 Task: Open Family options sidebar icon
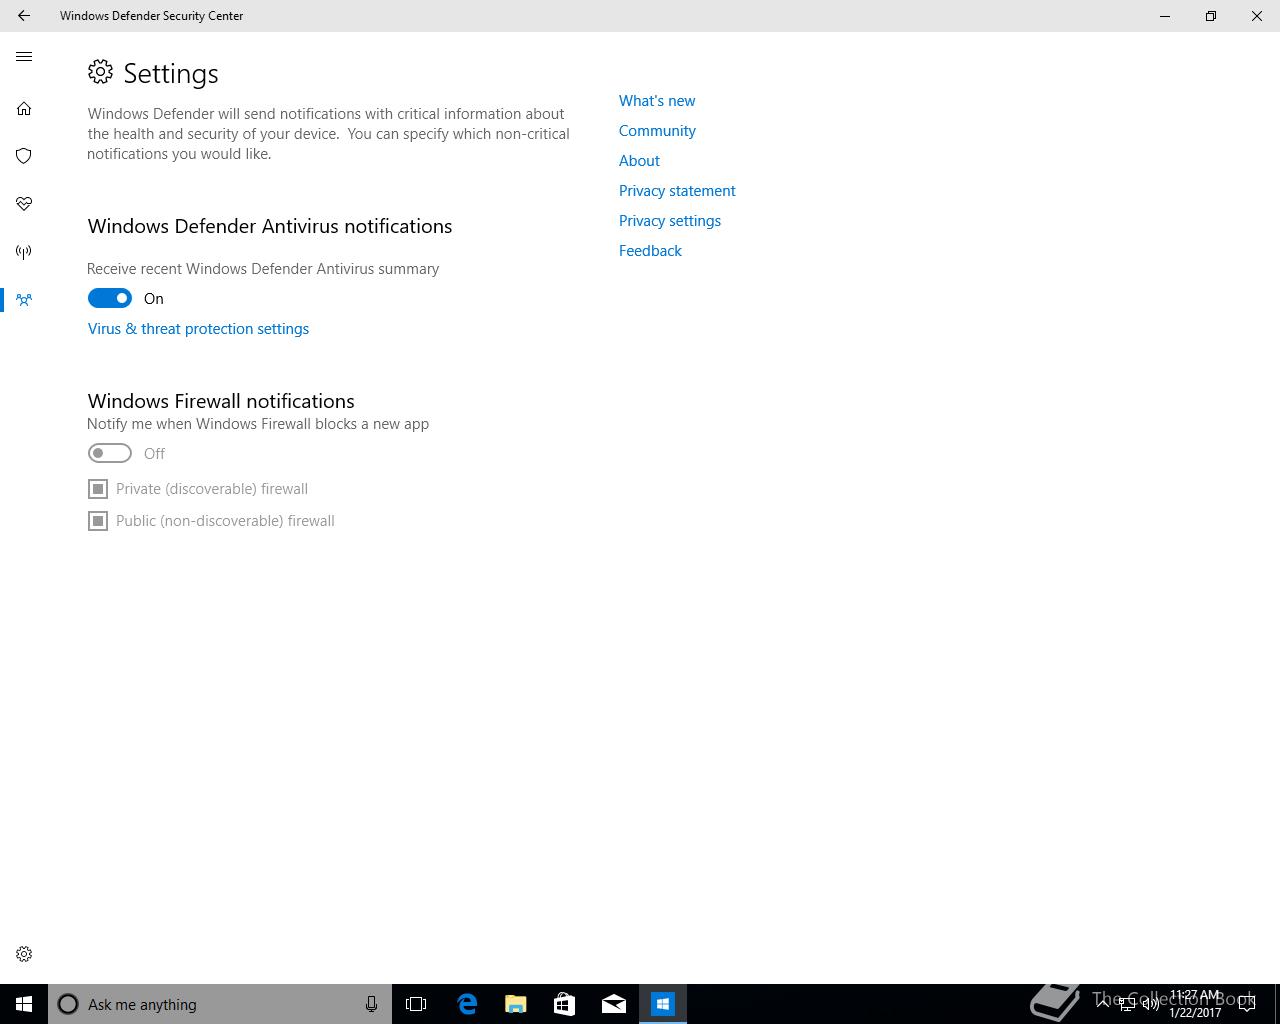point(24,300)
